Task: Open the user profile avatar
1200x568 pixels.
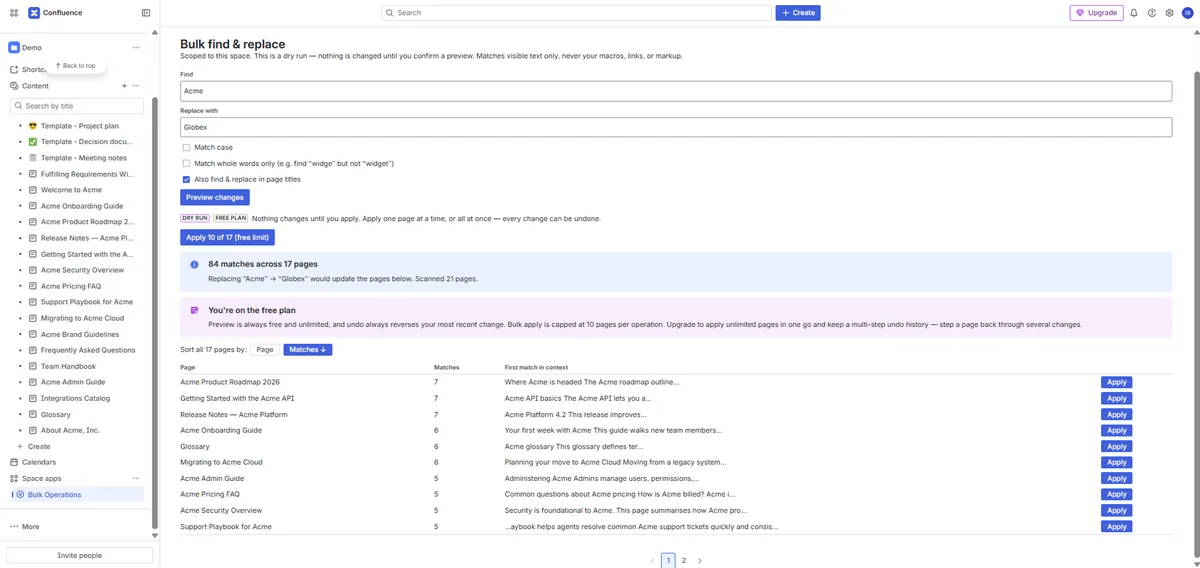Action: [1187, 13]
